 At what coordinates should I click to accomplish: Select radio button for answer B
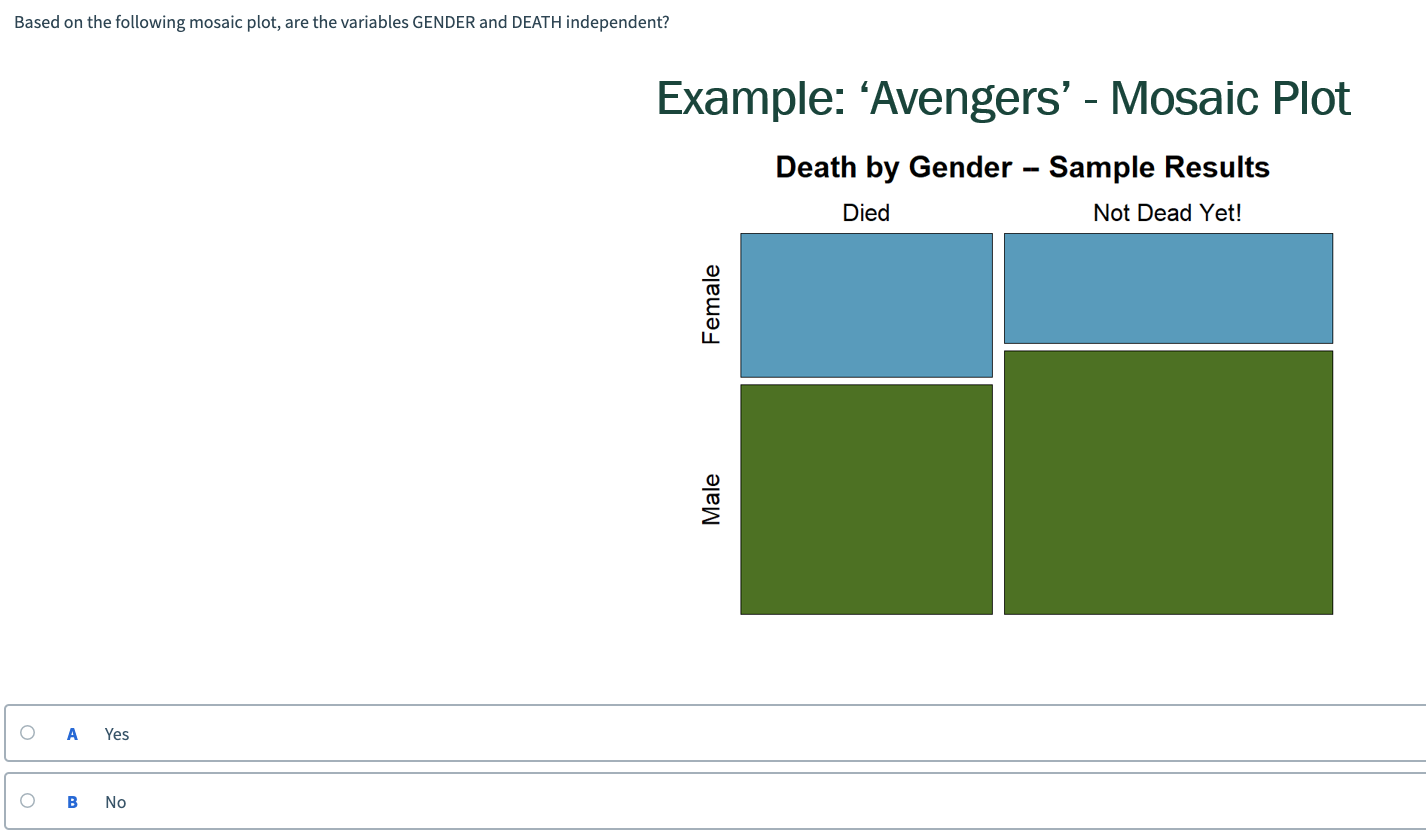click(x=27, y=801)
